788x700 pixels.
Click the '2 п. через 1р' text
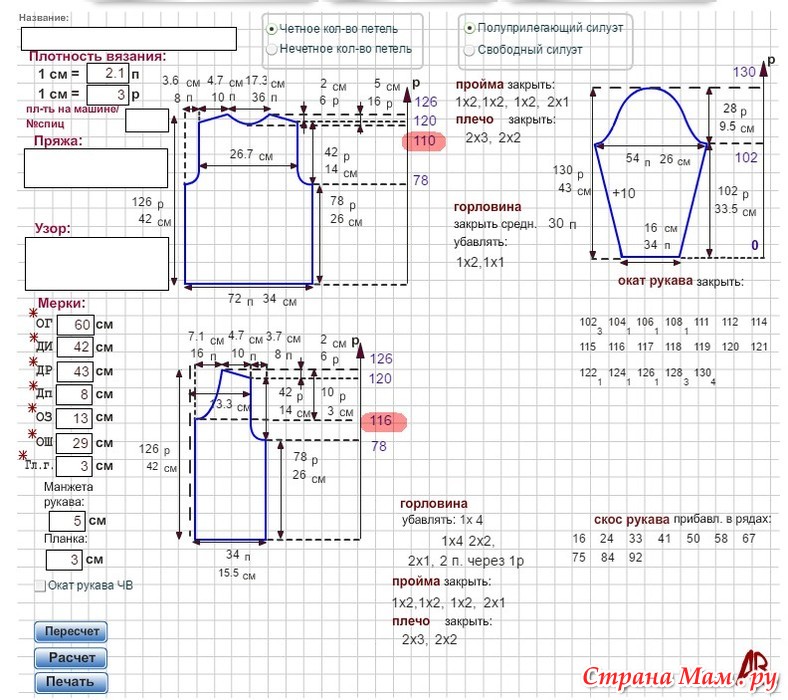tap(481, 561)
